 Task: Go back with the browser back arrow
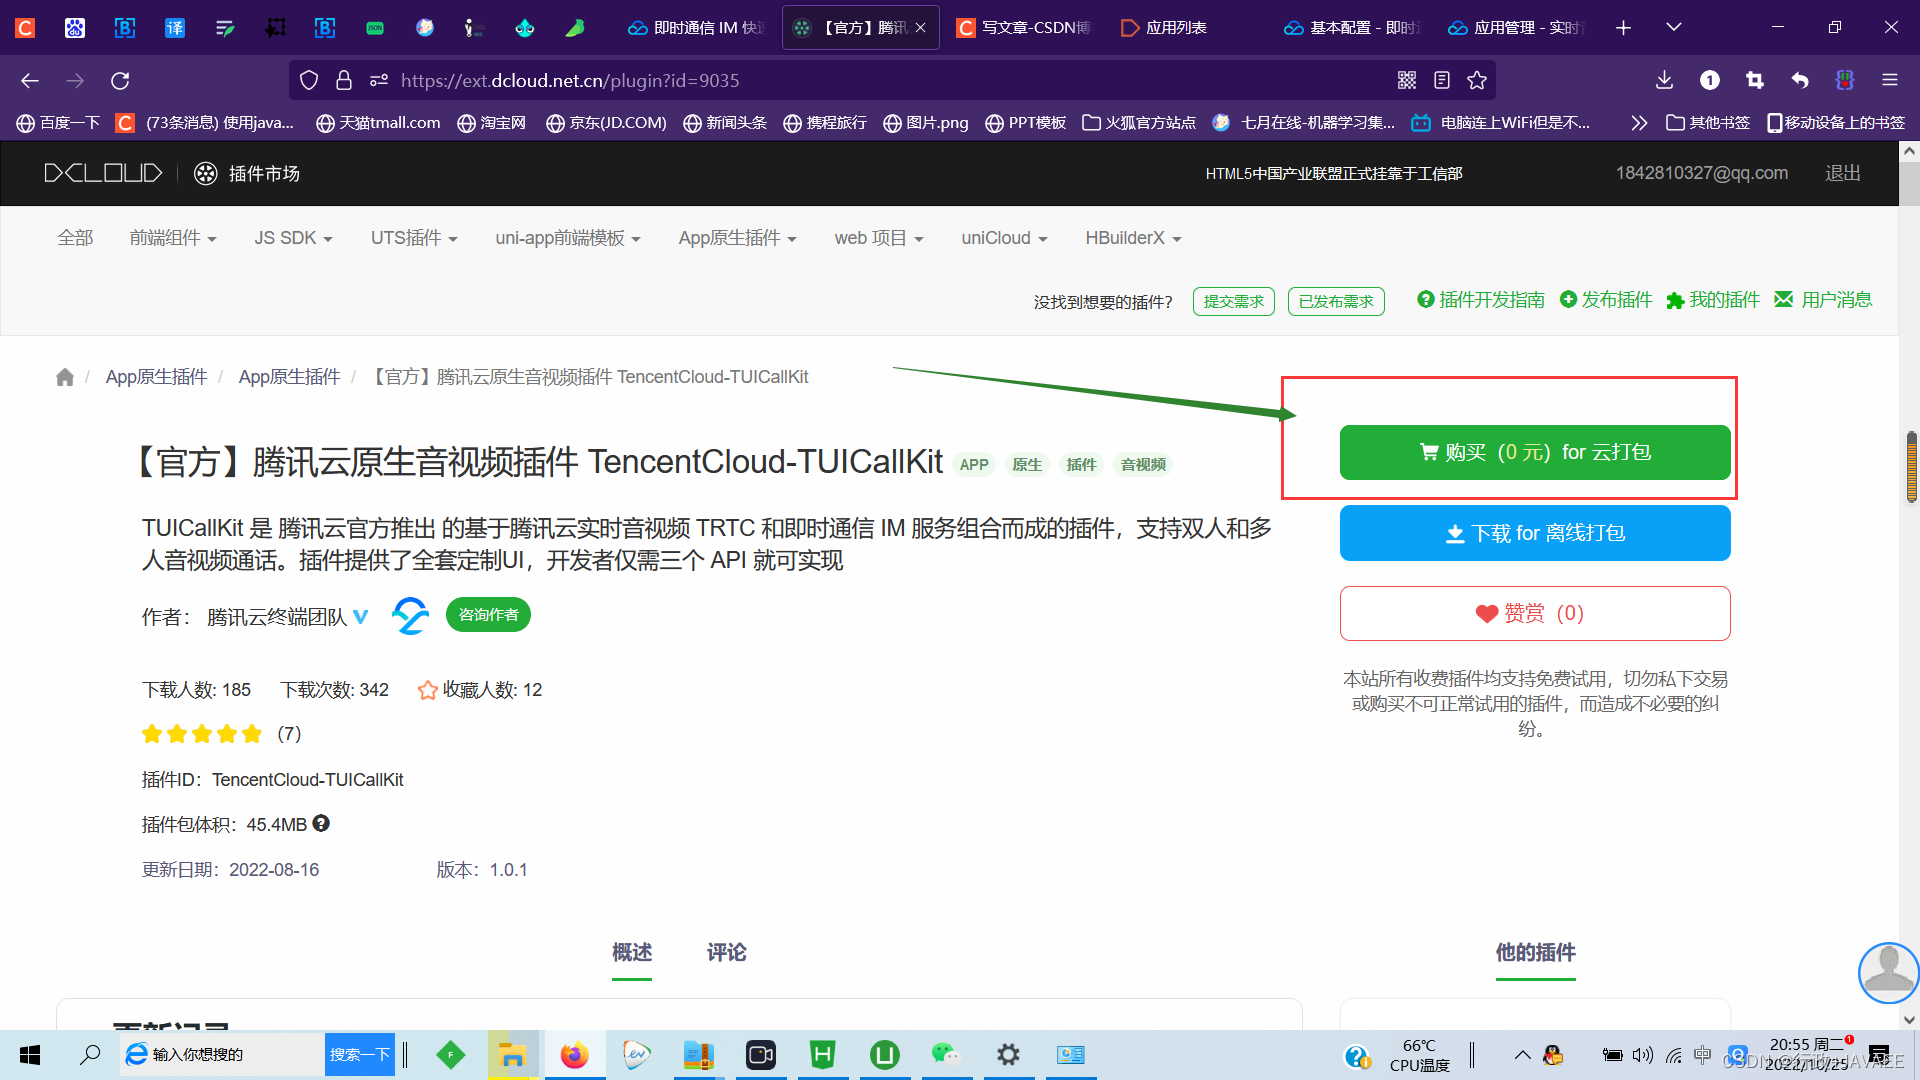30,80
